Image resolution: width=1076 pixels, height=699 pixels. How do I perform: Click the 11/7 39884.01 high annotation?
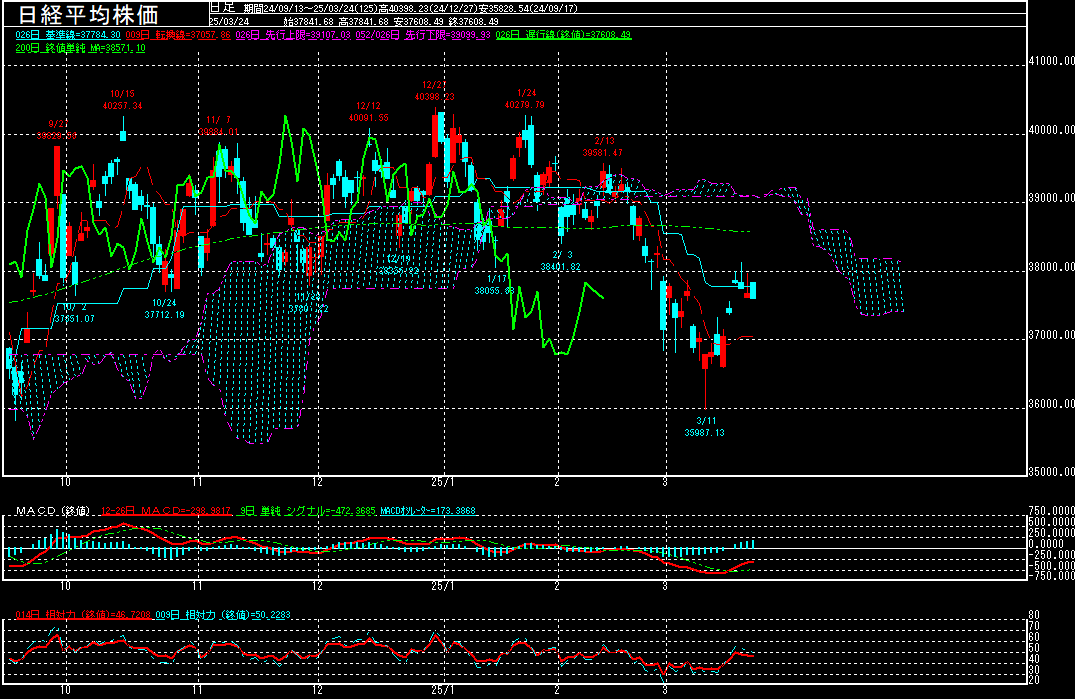pos(219,126)
